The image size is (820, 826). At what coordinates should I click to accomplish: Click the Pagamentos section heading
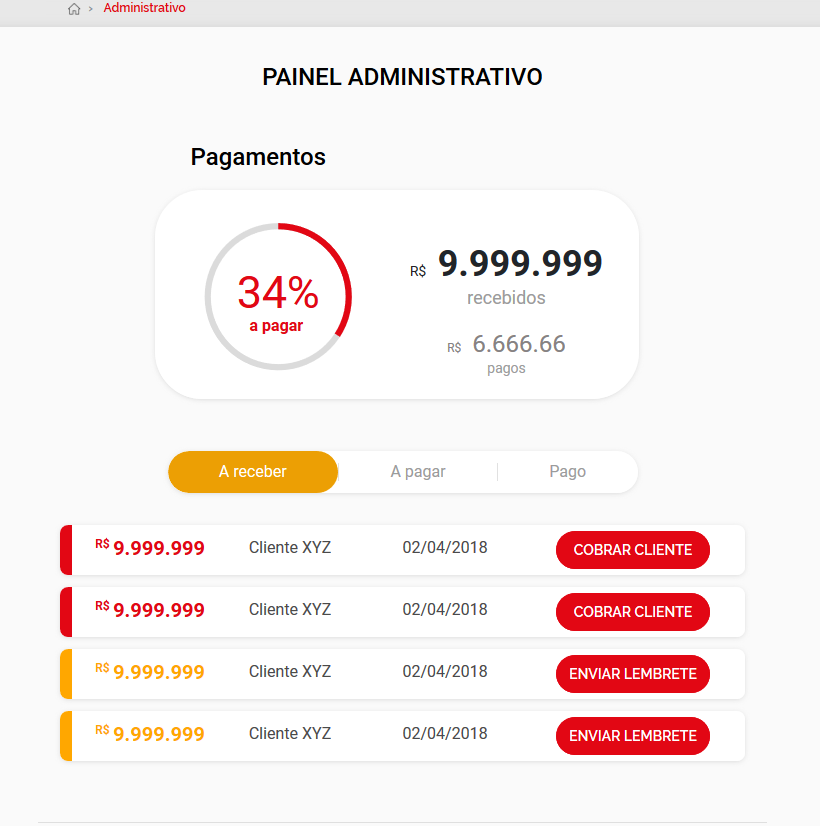258,157
